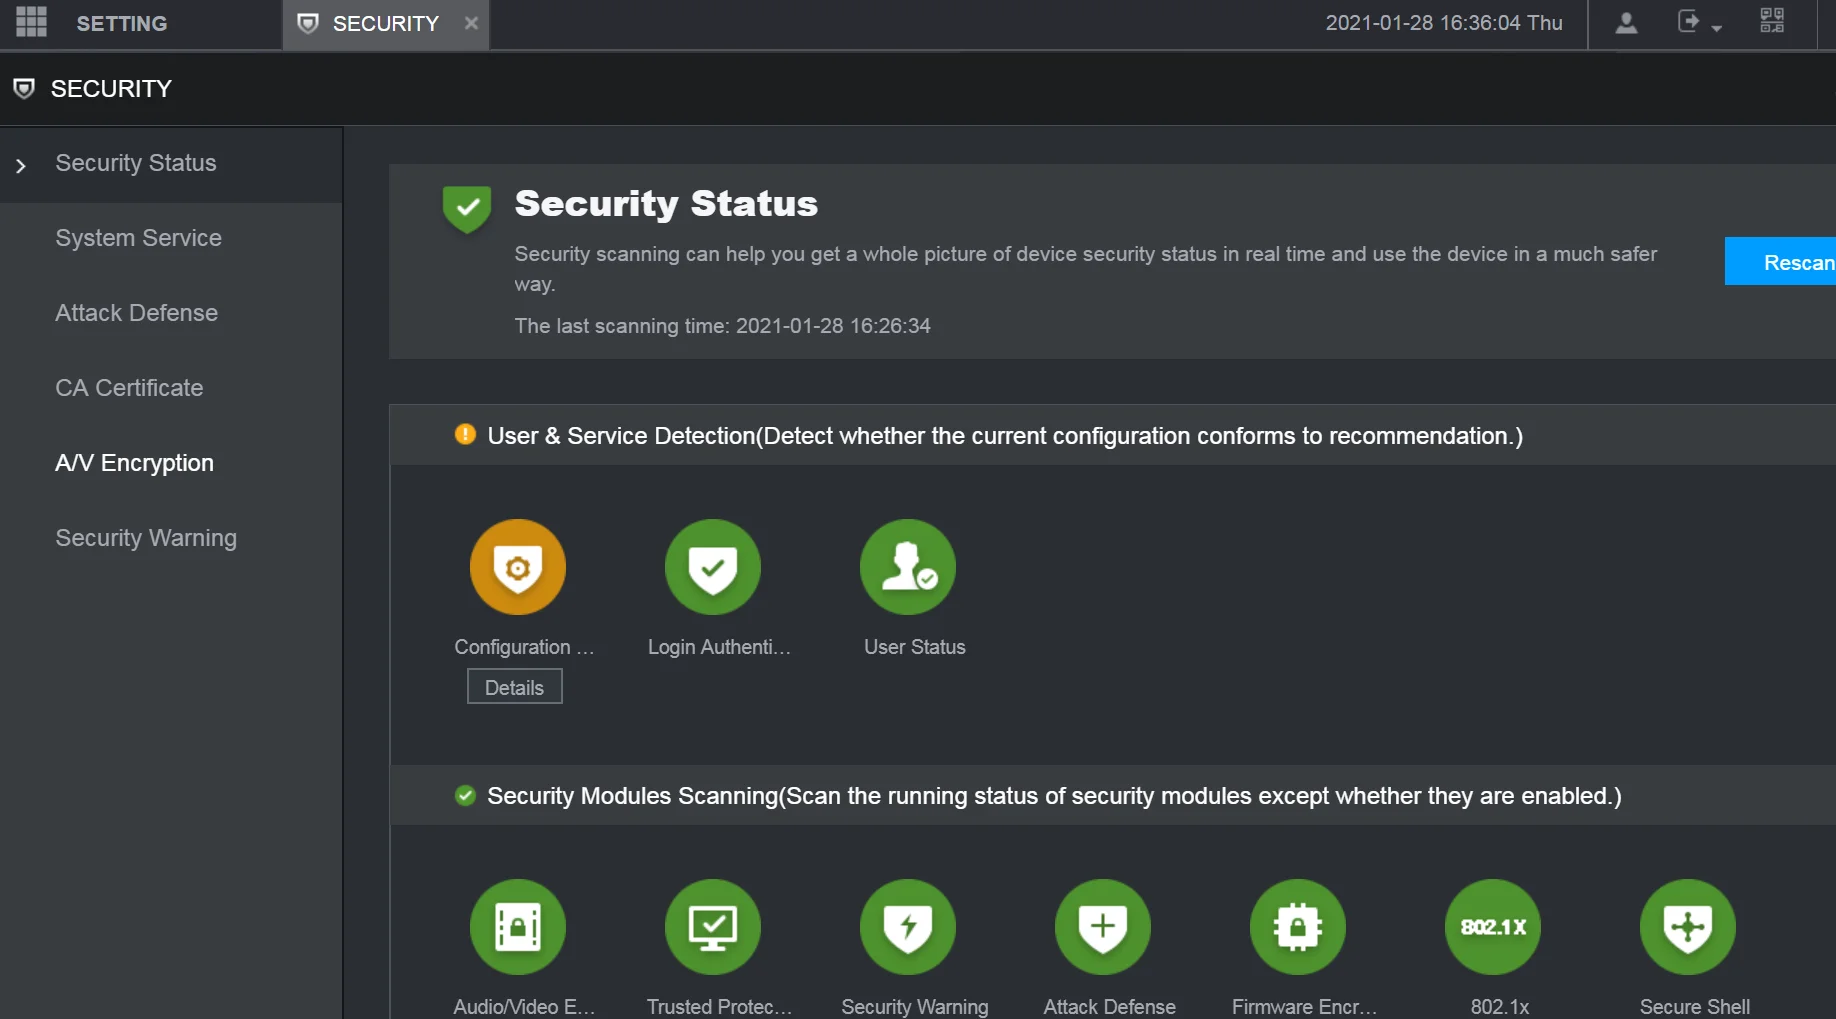Switch to the SETTING tab
The image size is (1836, 1019).
tap(121, 23)
